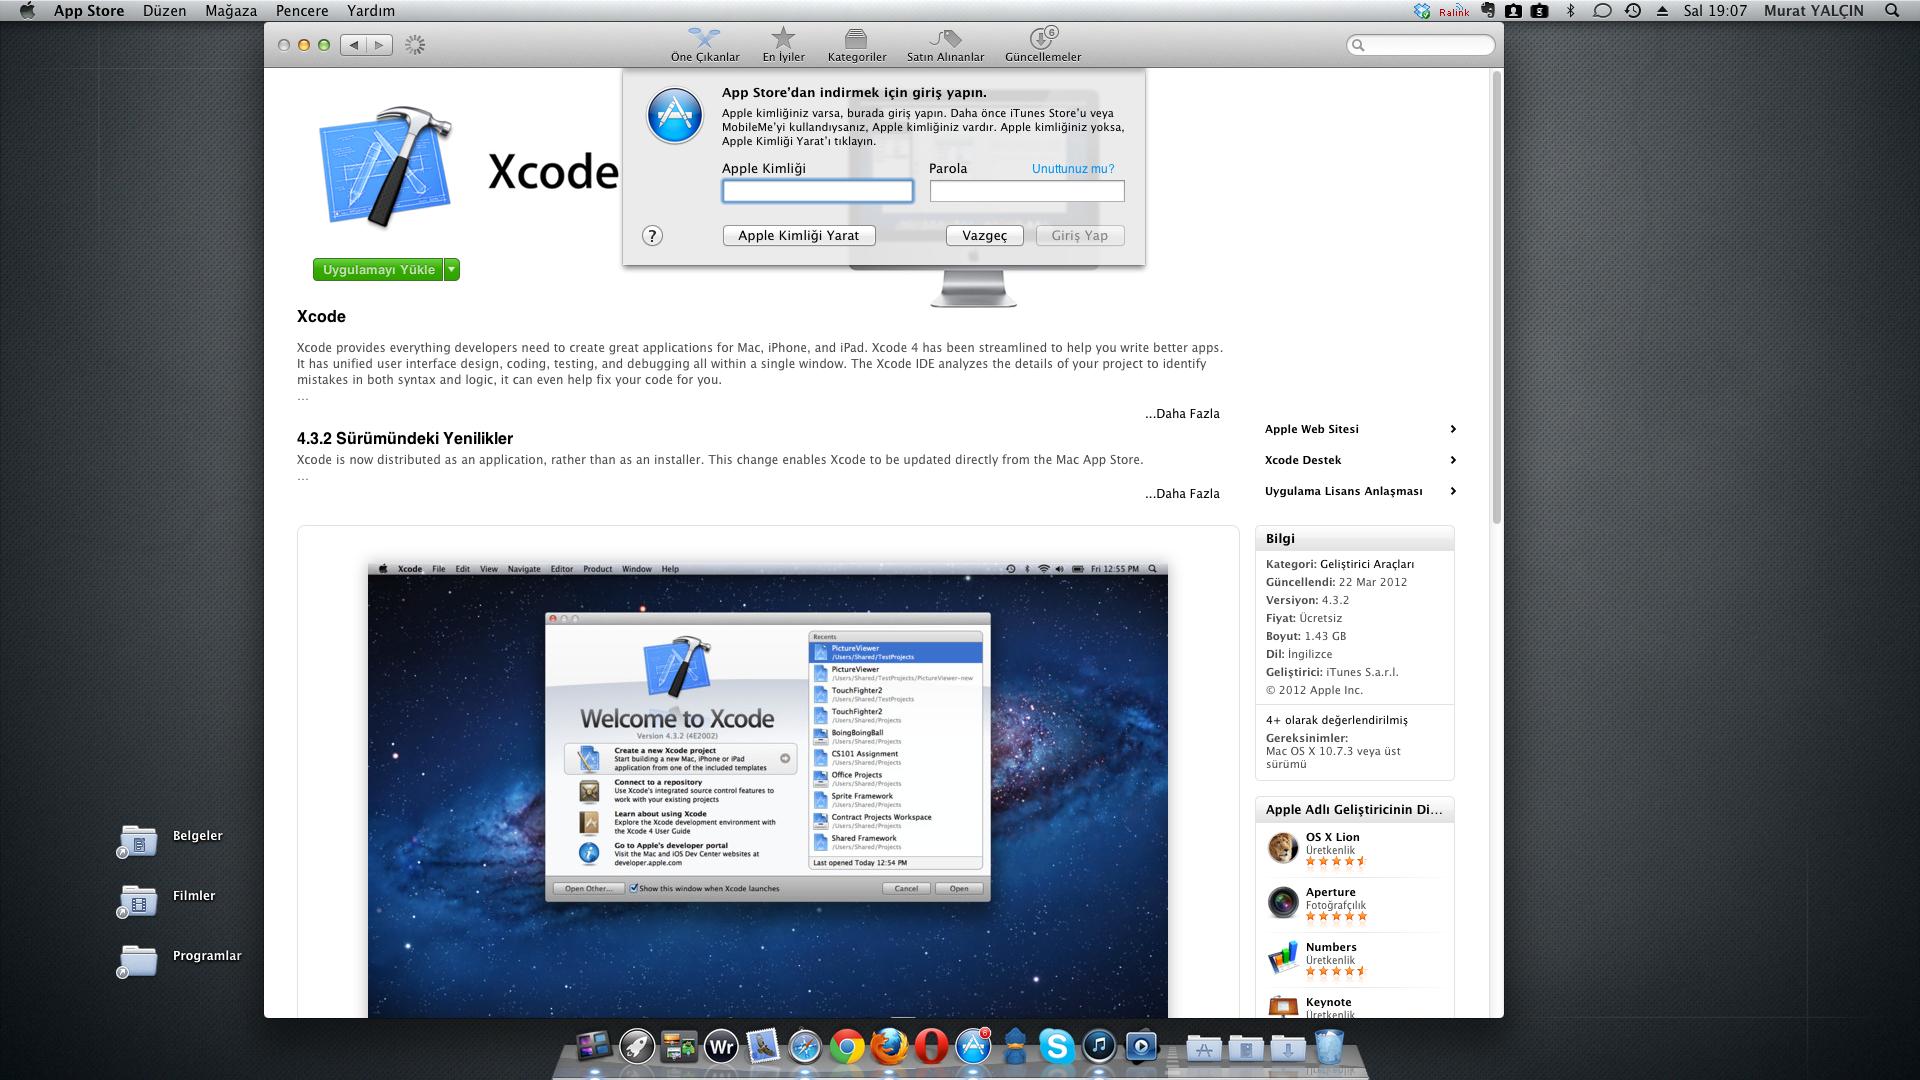Viewport: 1920px width, 1080px height.
Task: Click the Unuttunuz mu? link
Action: click(x=1072, y=169)
